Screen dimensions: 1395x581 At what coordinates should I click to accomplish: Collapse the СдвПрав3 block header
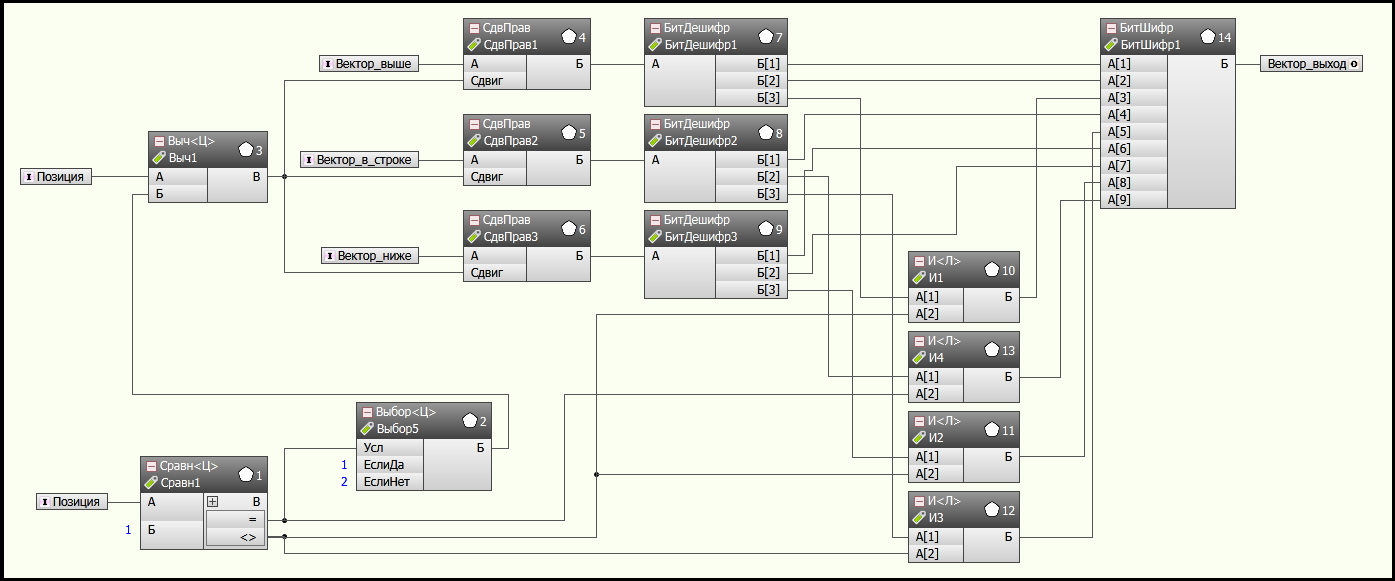tap(474, 220)
